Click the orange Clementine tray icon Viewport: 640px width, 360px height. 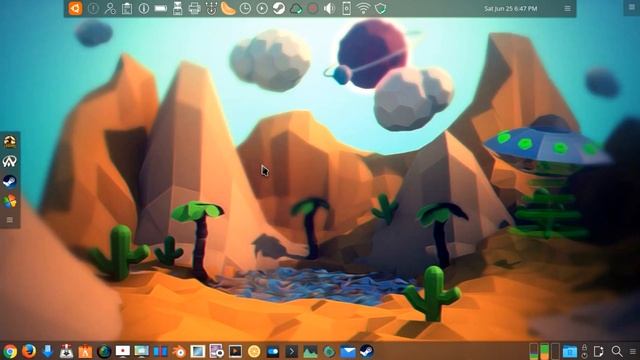228,8
